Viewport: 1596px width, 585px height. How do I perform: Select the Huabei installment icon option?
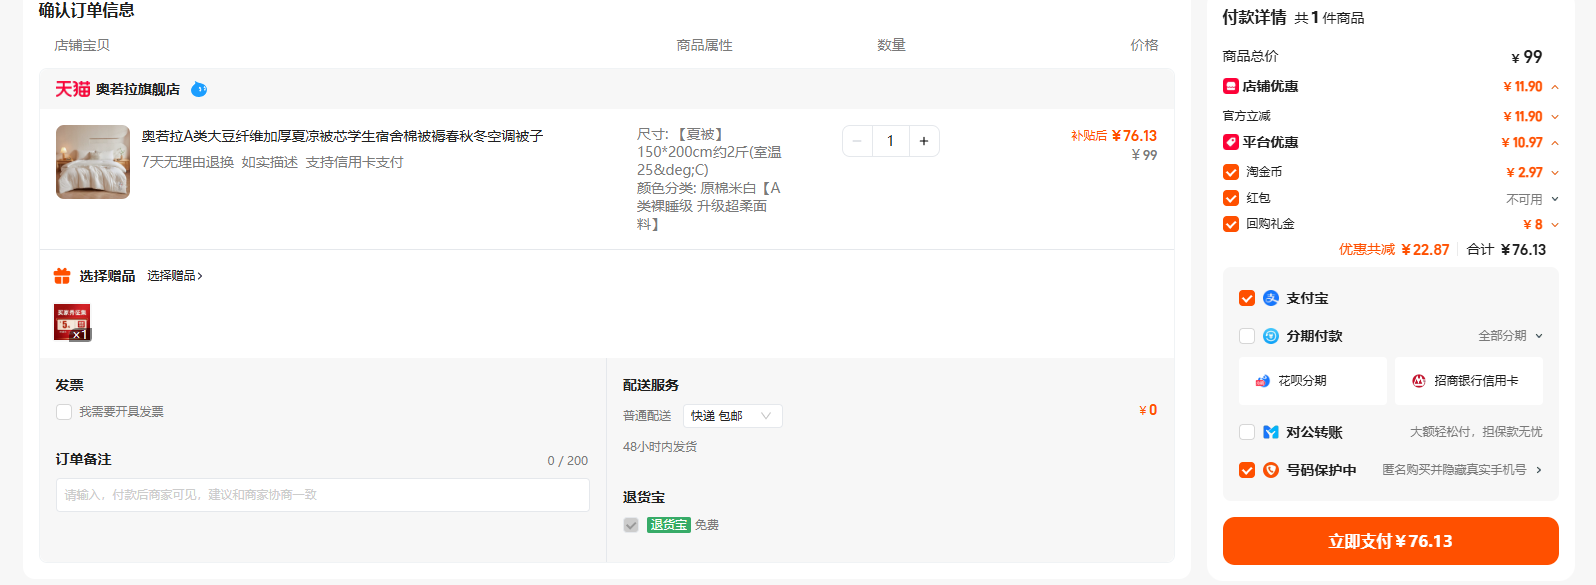point(1262,381)
